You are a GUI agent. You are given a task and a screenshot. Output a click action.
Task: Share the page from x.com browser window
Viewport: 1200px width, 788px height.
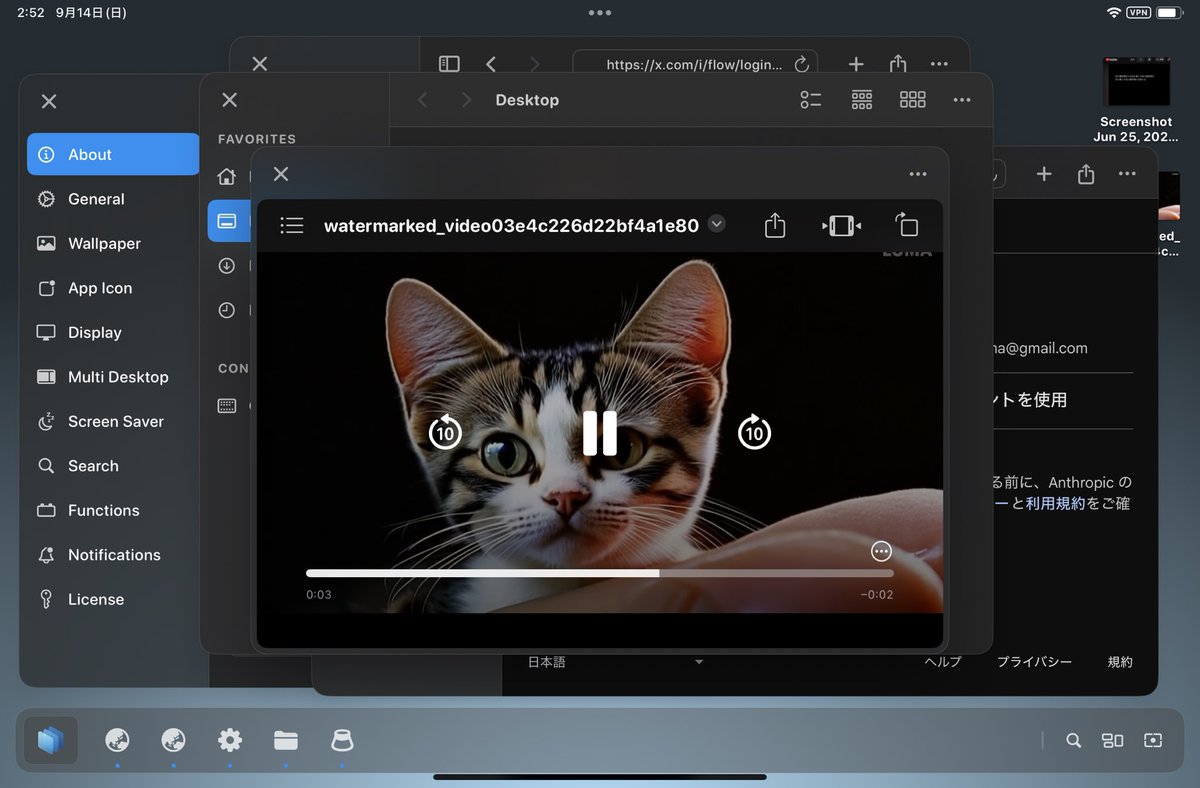coord(898,64)
